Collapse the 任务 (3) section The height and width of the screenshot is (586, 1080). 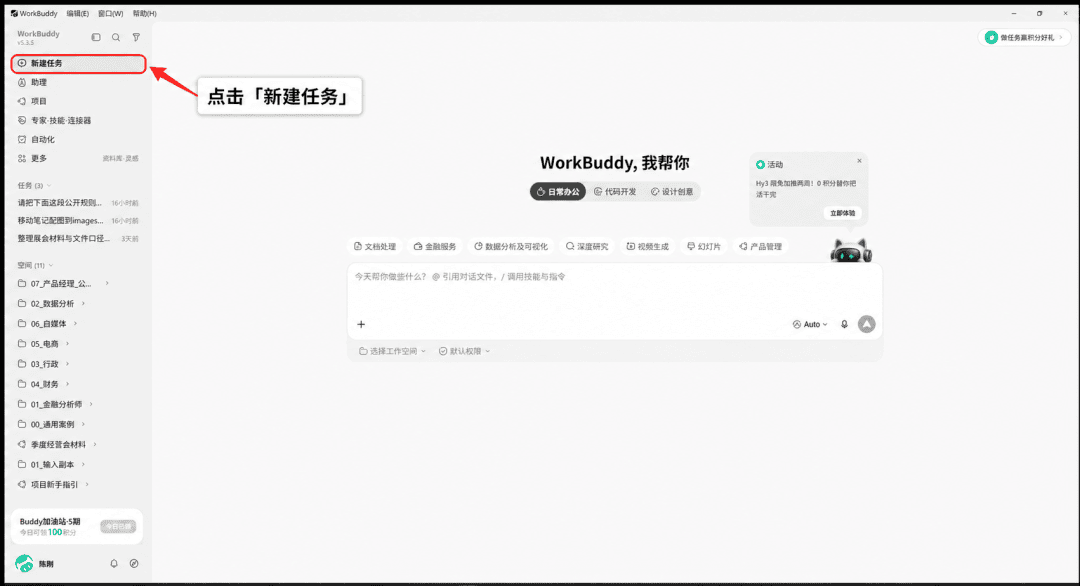click(34, 185)
